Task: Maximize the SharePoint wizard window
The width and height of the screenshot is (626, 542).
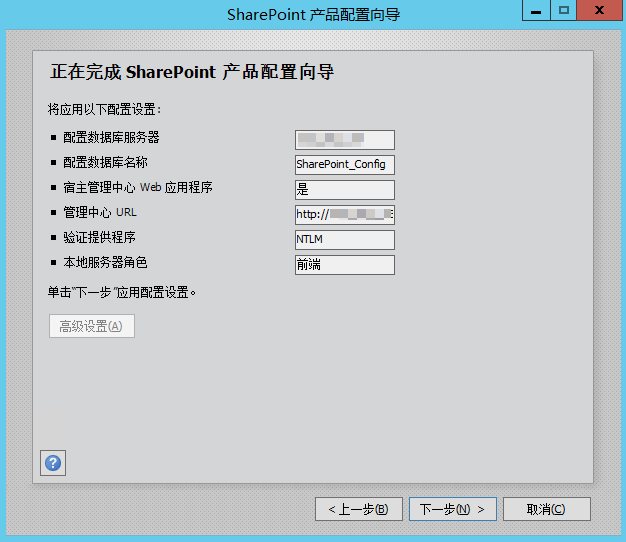Action: [563, 10]
